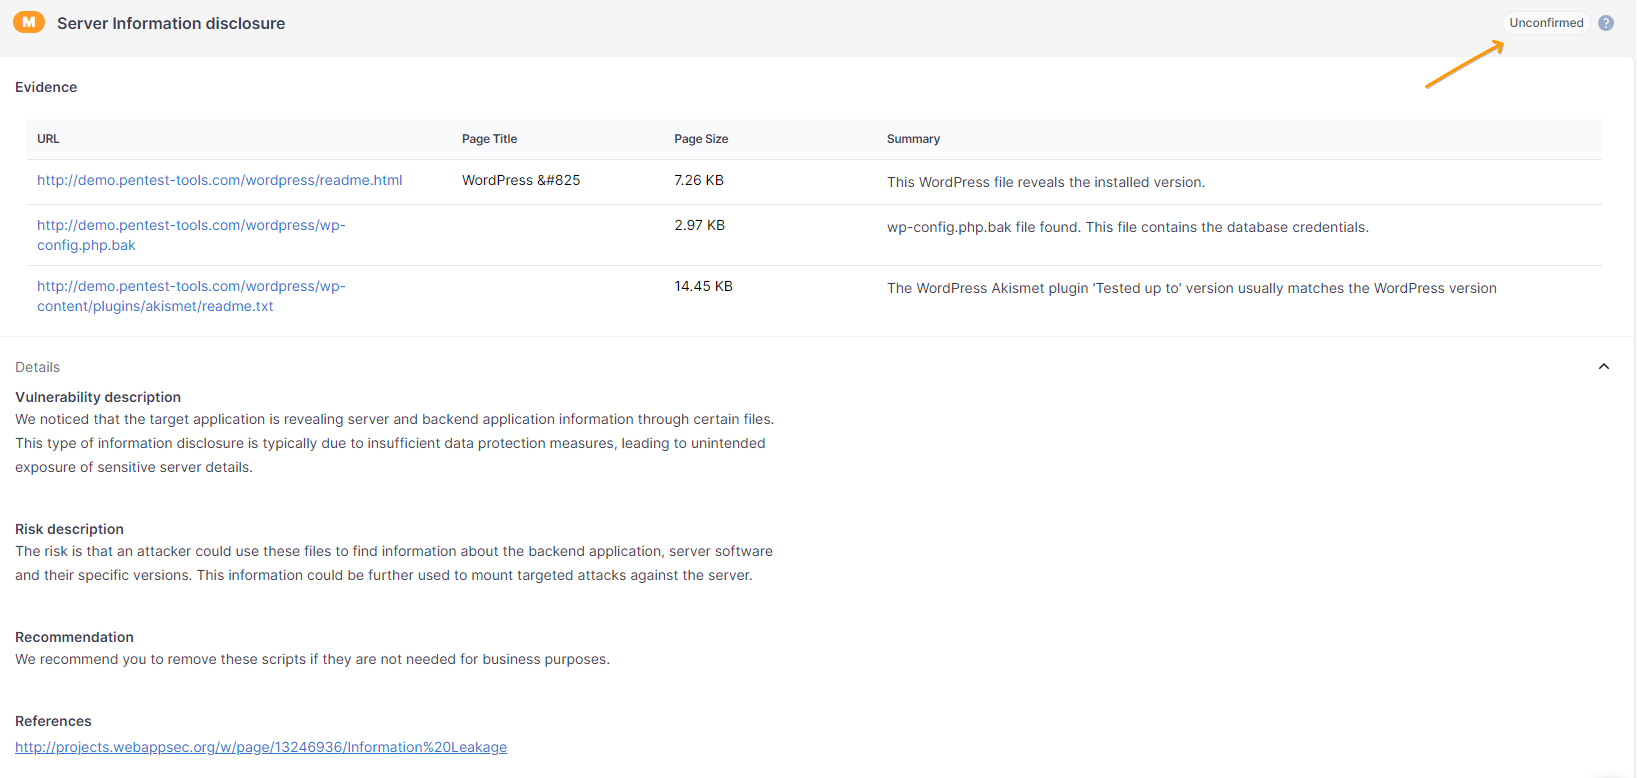The height and width of the screenshot is (778, 1637).
Task: Click the Page Title column header
Action: 489,139
